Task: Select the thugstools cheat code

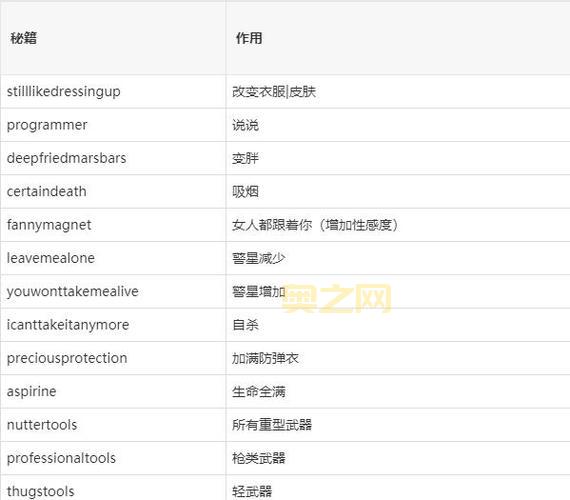Action: point(41,492)
